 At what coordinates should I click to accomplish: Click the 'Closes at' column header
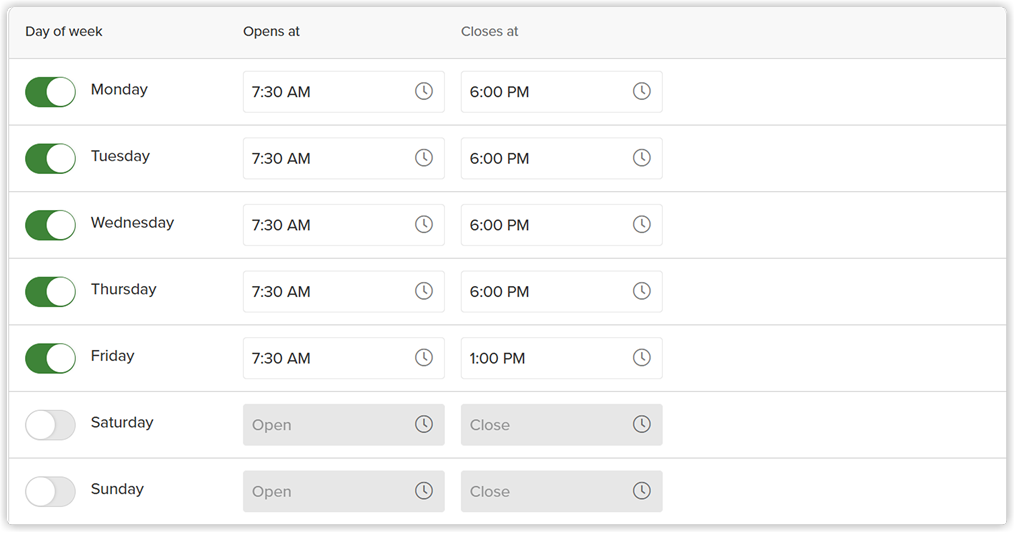pyautogui.click(x=489, y=32)
